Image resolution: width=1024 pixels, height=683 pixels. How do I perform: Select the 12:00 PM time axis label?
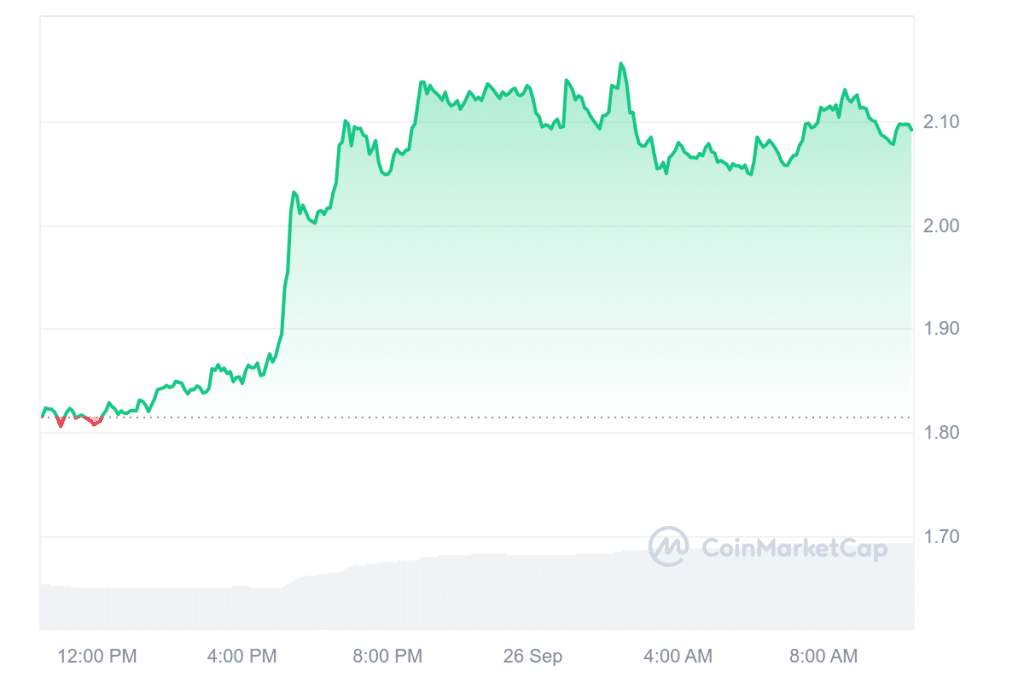[x=97, y=656]
